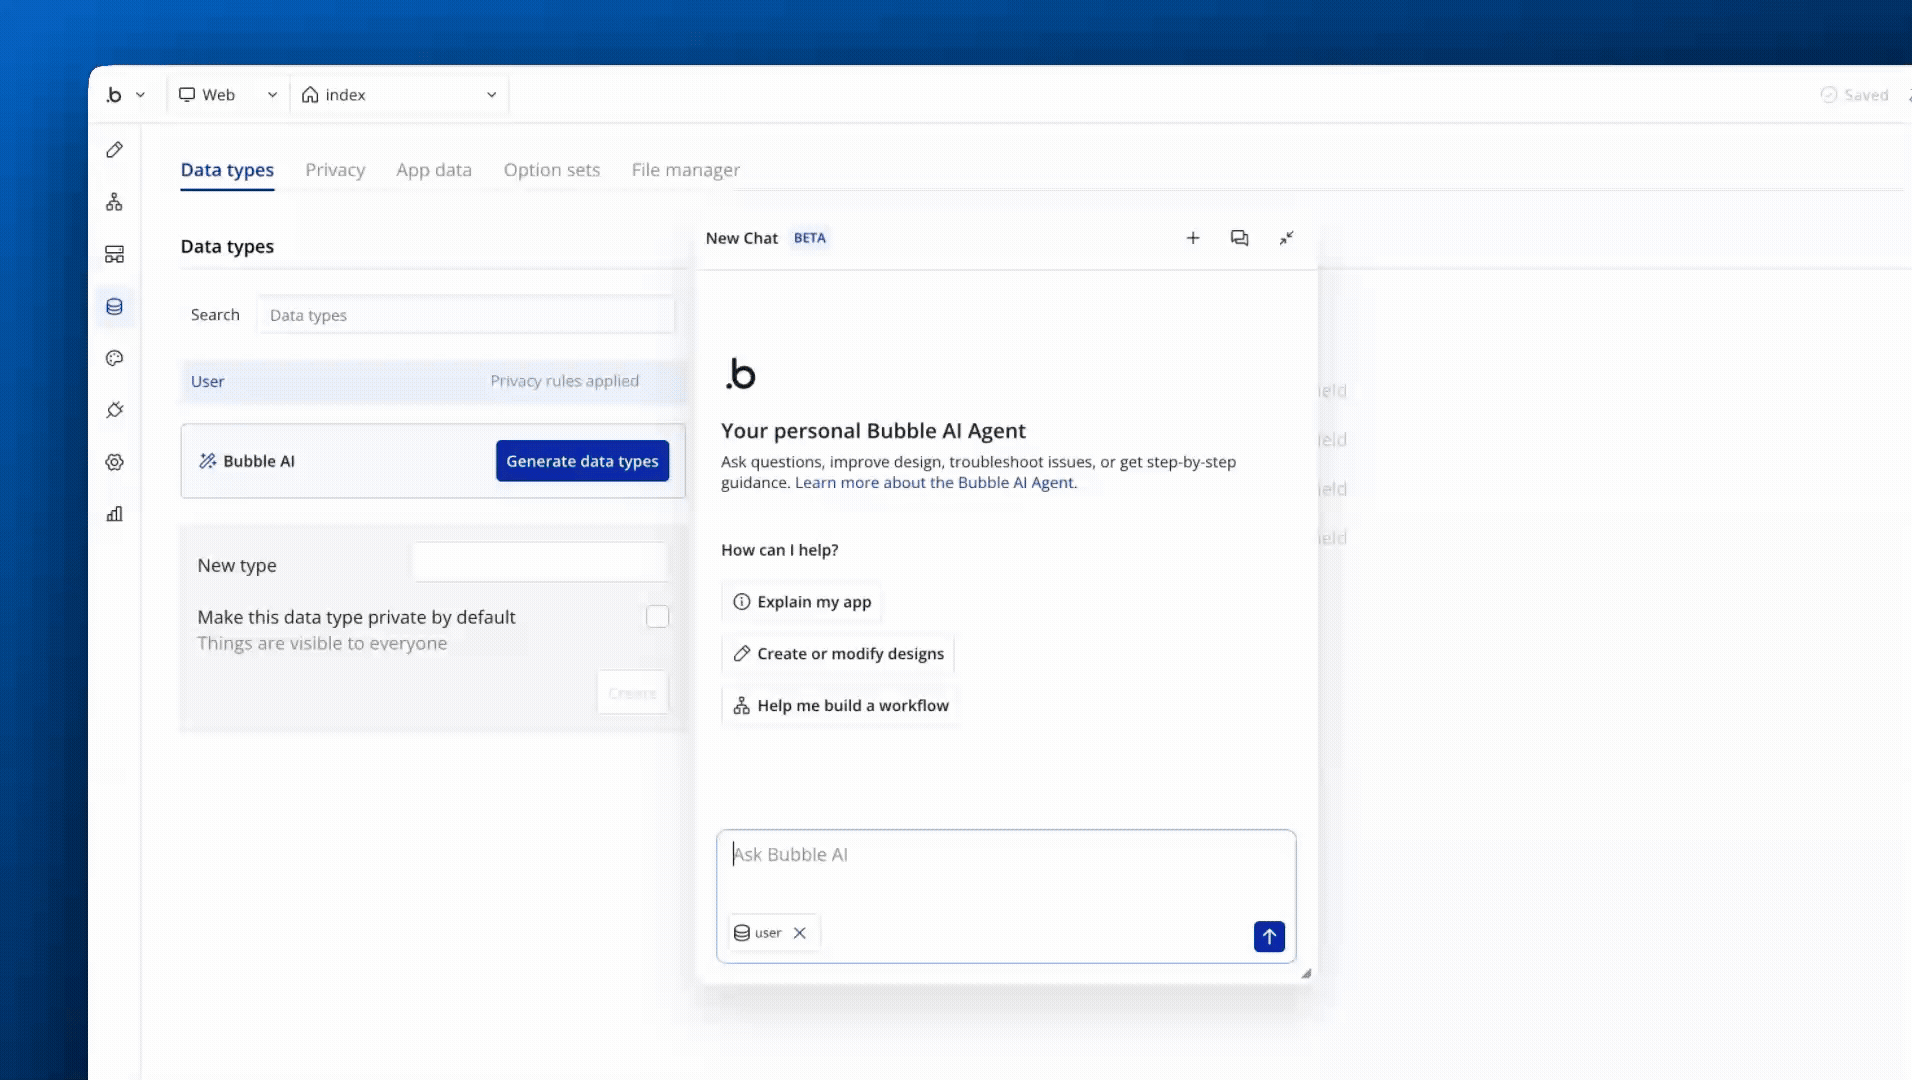The width and height of the screenshot is (1912, 1080).
Task: Click the Generate data types button
Action: pos(582,461)
